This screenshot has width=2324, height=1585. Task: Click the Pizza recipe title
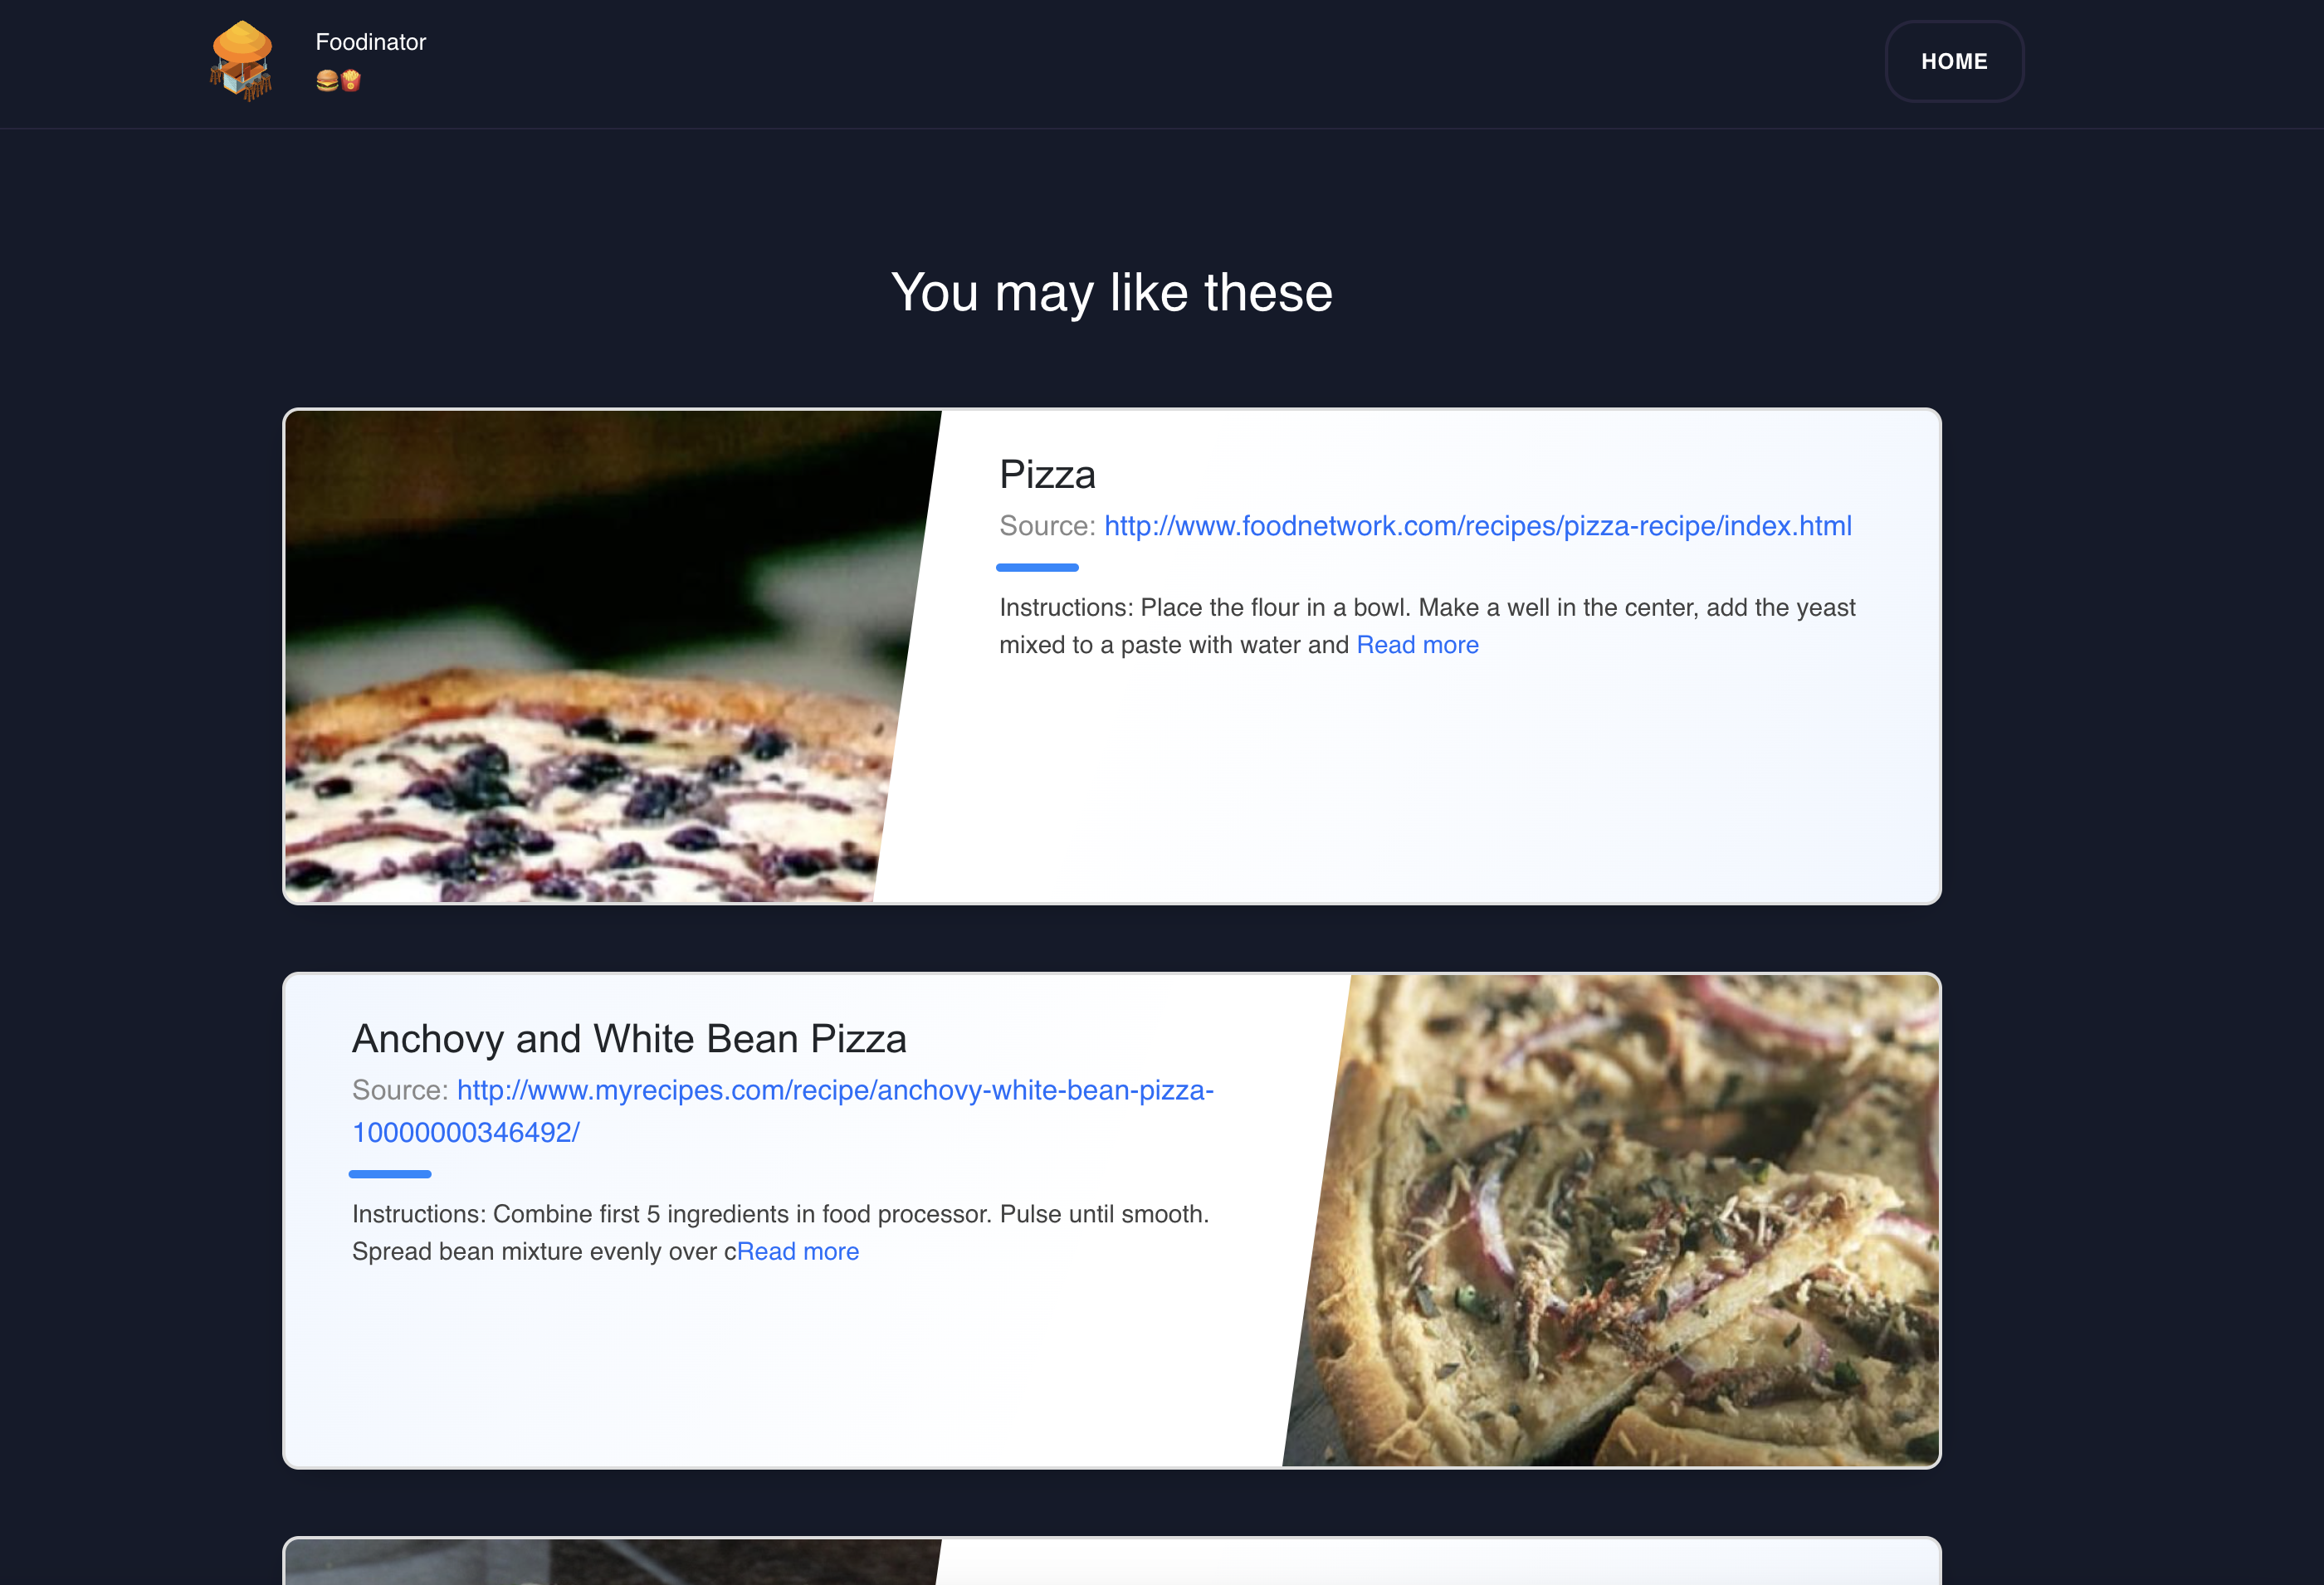[x=1047, y=474]
